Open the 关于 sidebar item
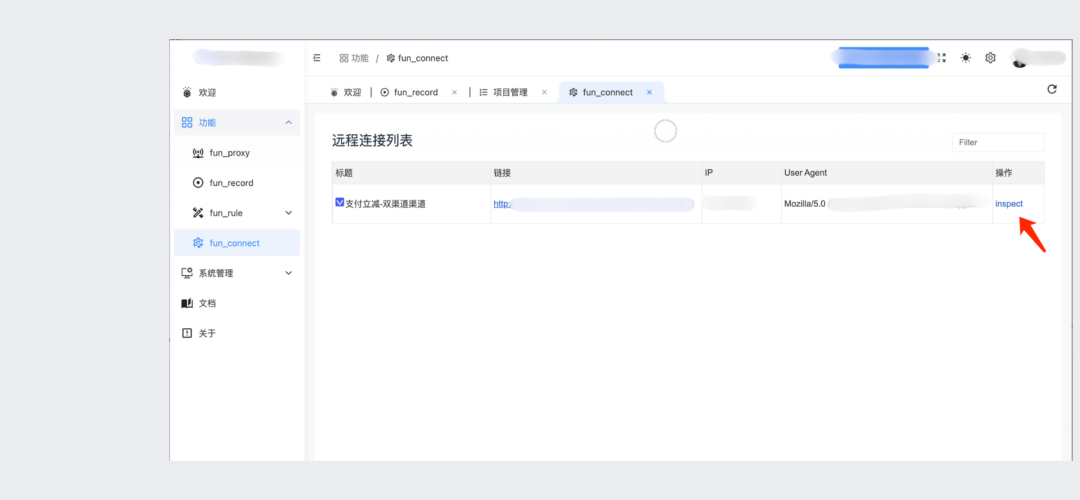Screen dimensions: 1080x500 point(207,333)
